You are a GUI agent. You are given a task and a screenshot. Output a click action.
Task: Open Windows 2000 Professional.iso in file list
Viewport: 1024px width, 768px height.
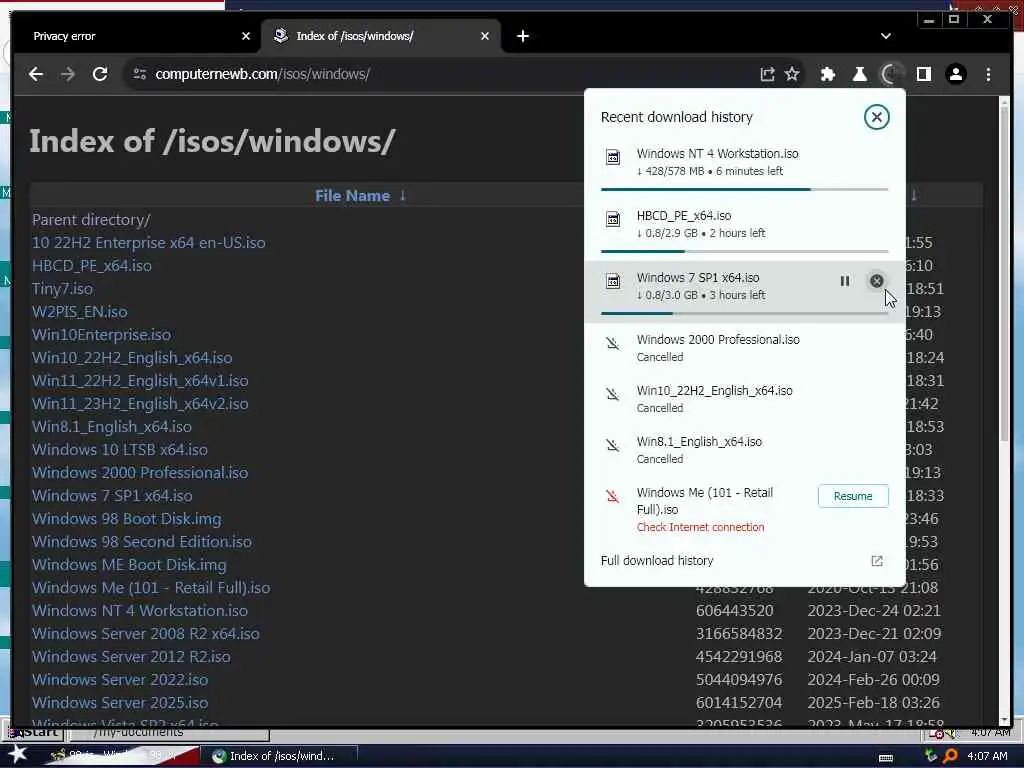(x=140, y=473)
